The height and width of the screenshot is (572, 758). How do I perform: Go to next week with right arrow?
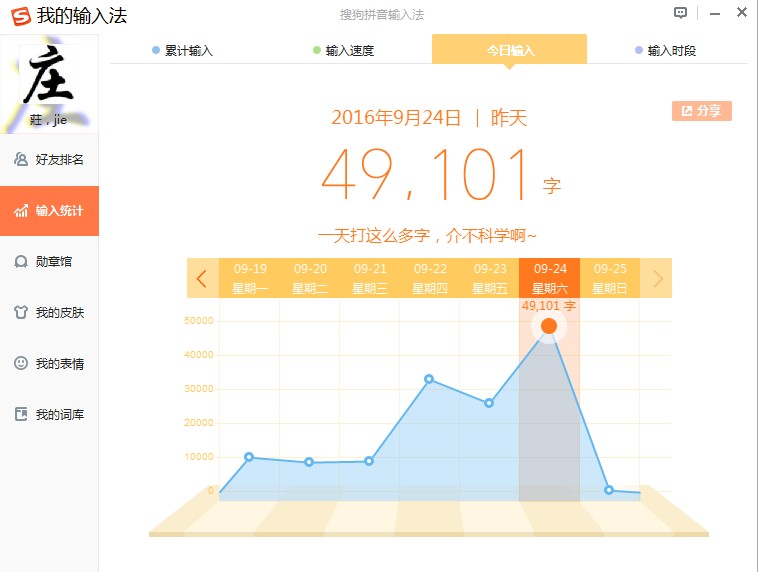coord(656,278)
